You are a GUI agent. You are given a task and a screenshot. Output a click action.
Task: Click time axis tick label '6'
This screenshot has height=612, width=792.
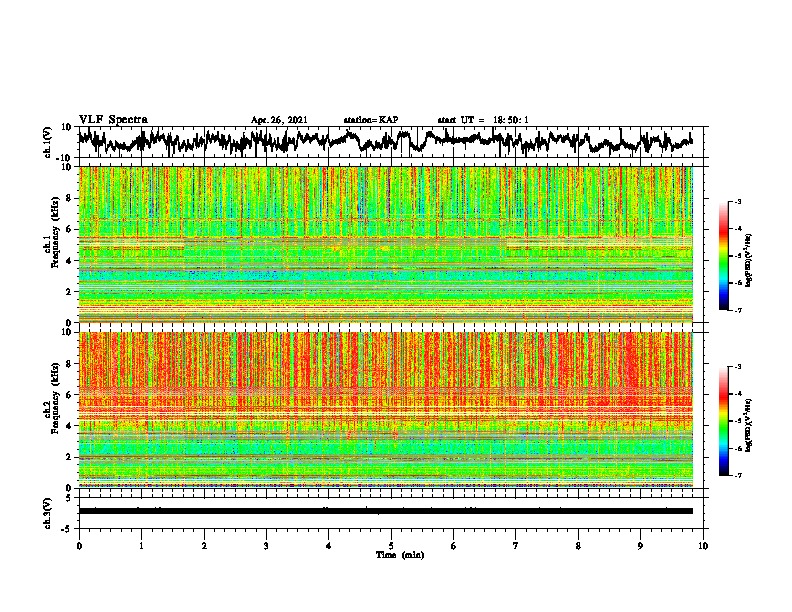453,546
